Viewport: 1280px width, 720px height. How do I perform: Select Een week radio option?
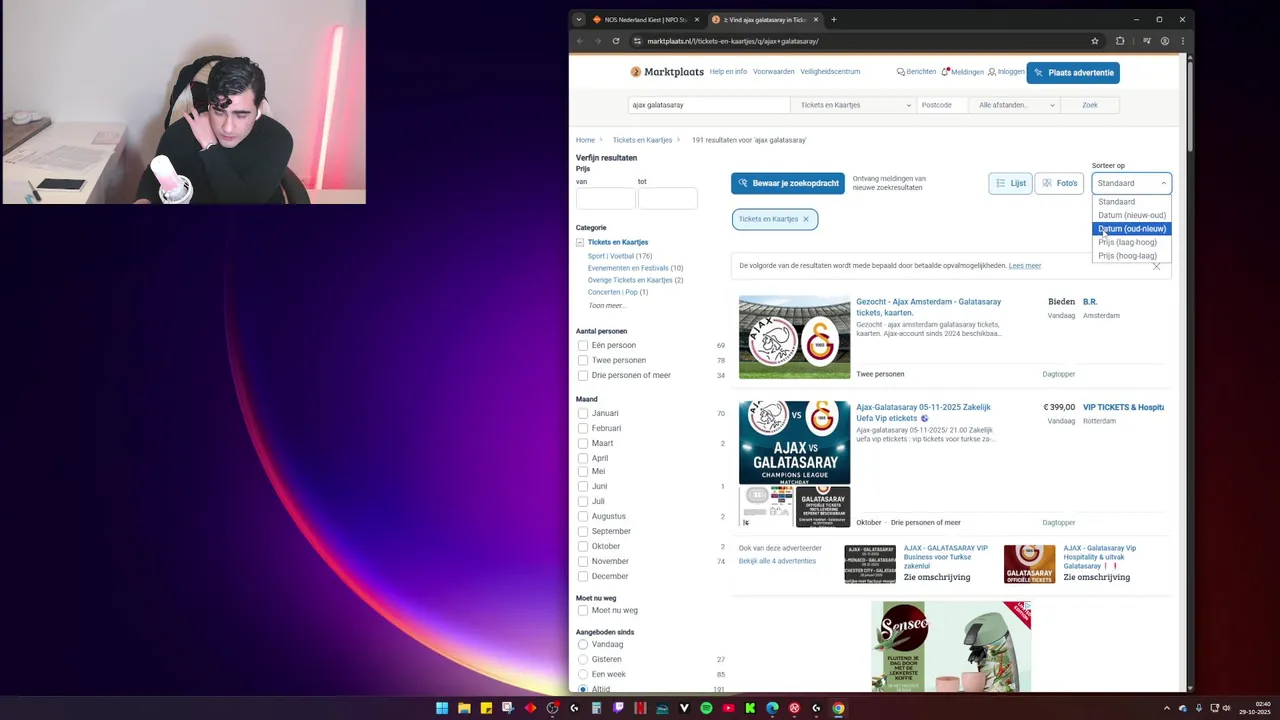(x=583, y=674)
